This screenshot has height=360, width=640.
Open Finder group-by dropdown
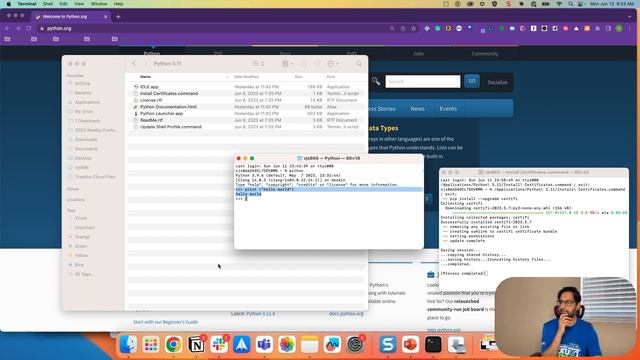tap(288, 64)
